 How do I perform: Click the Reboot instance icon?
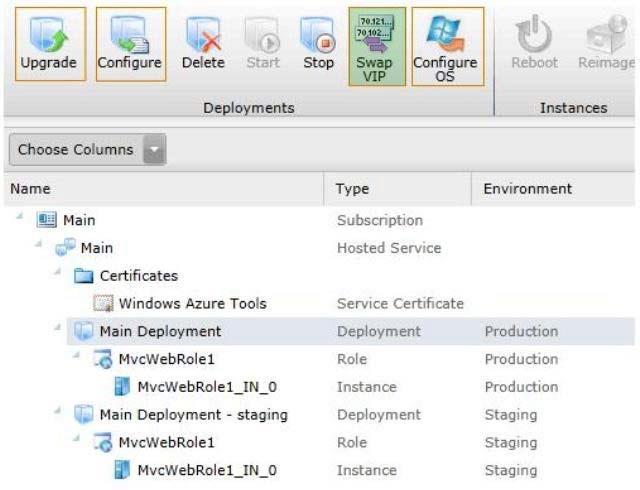click(x=534, y=43)
